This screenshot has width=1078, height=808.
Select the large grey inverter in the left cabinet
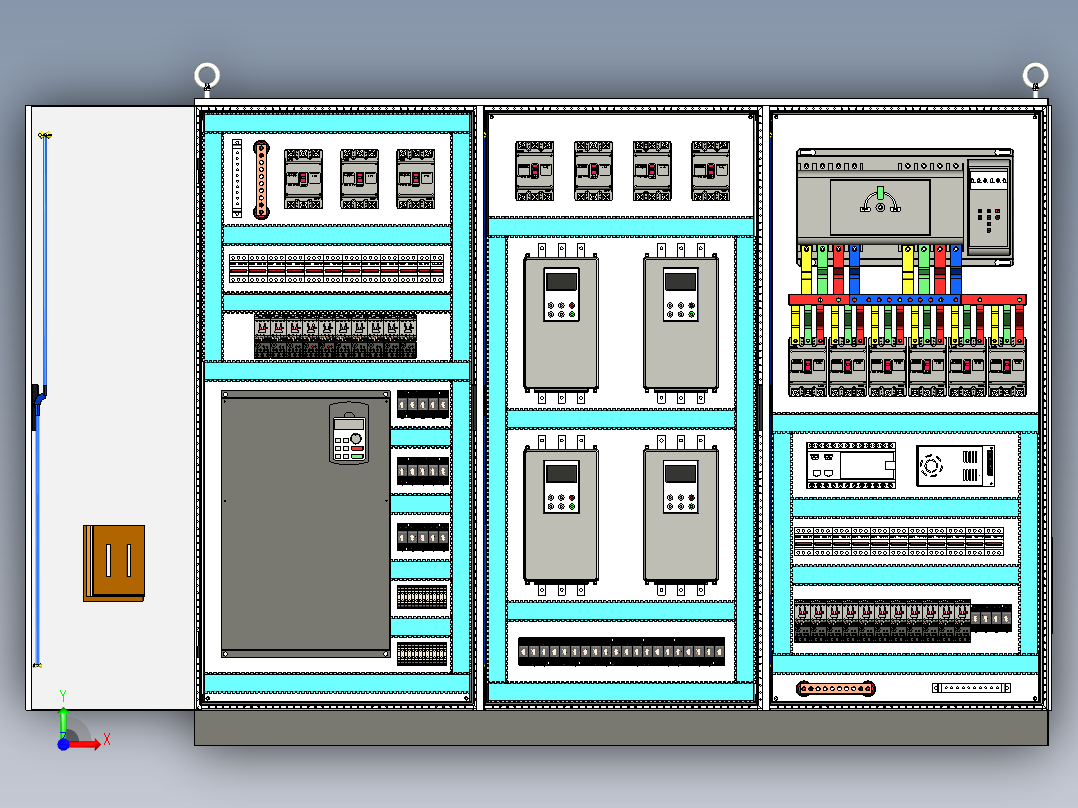[306, 524]
